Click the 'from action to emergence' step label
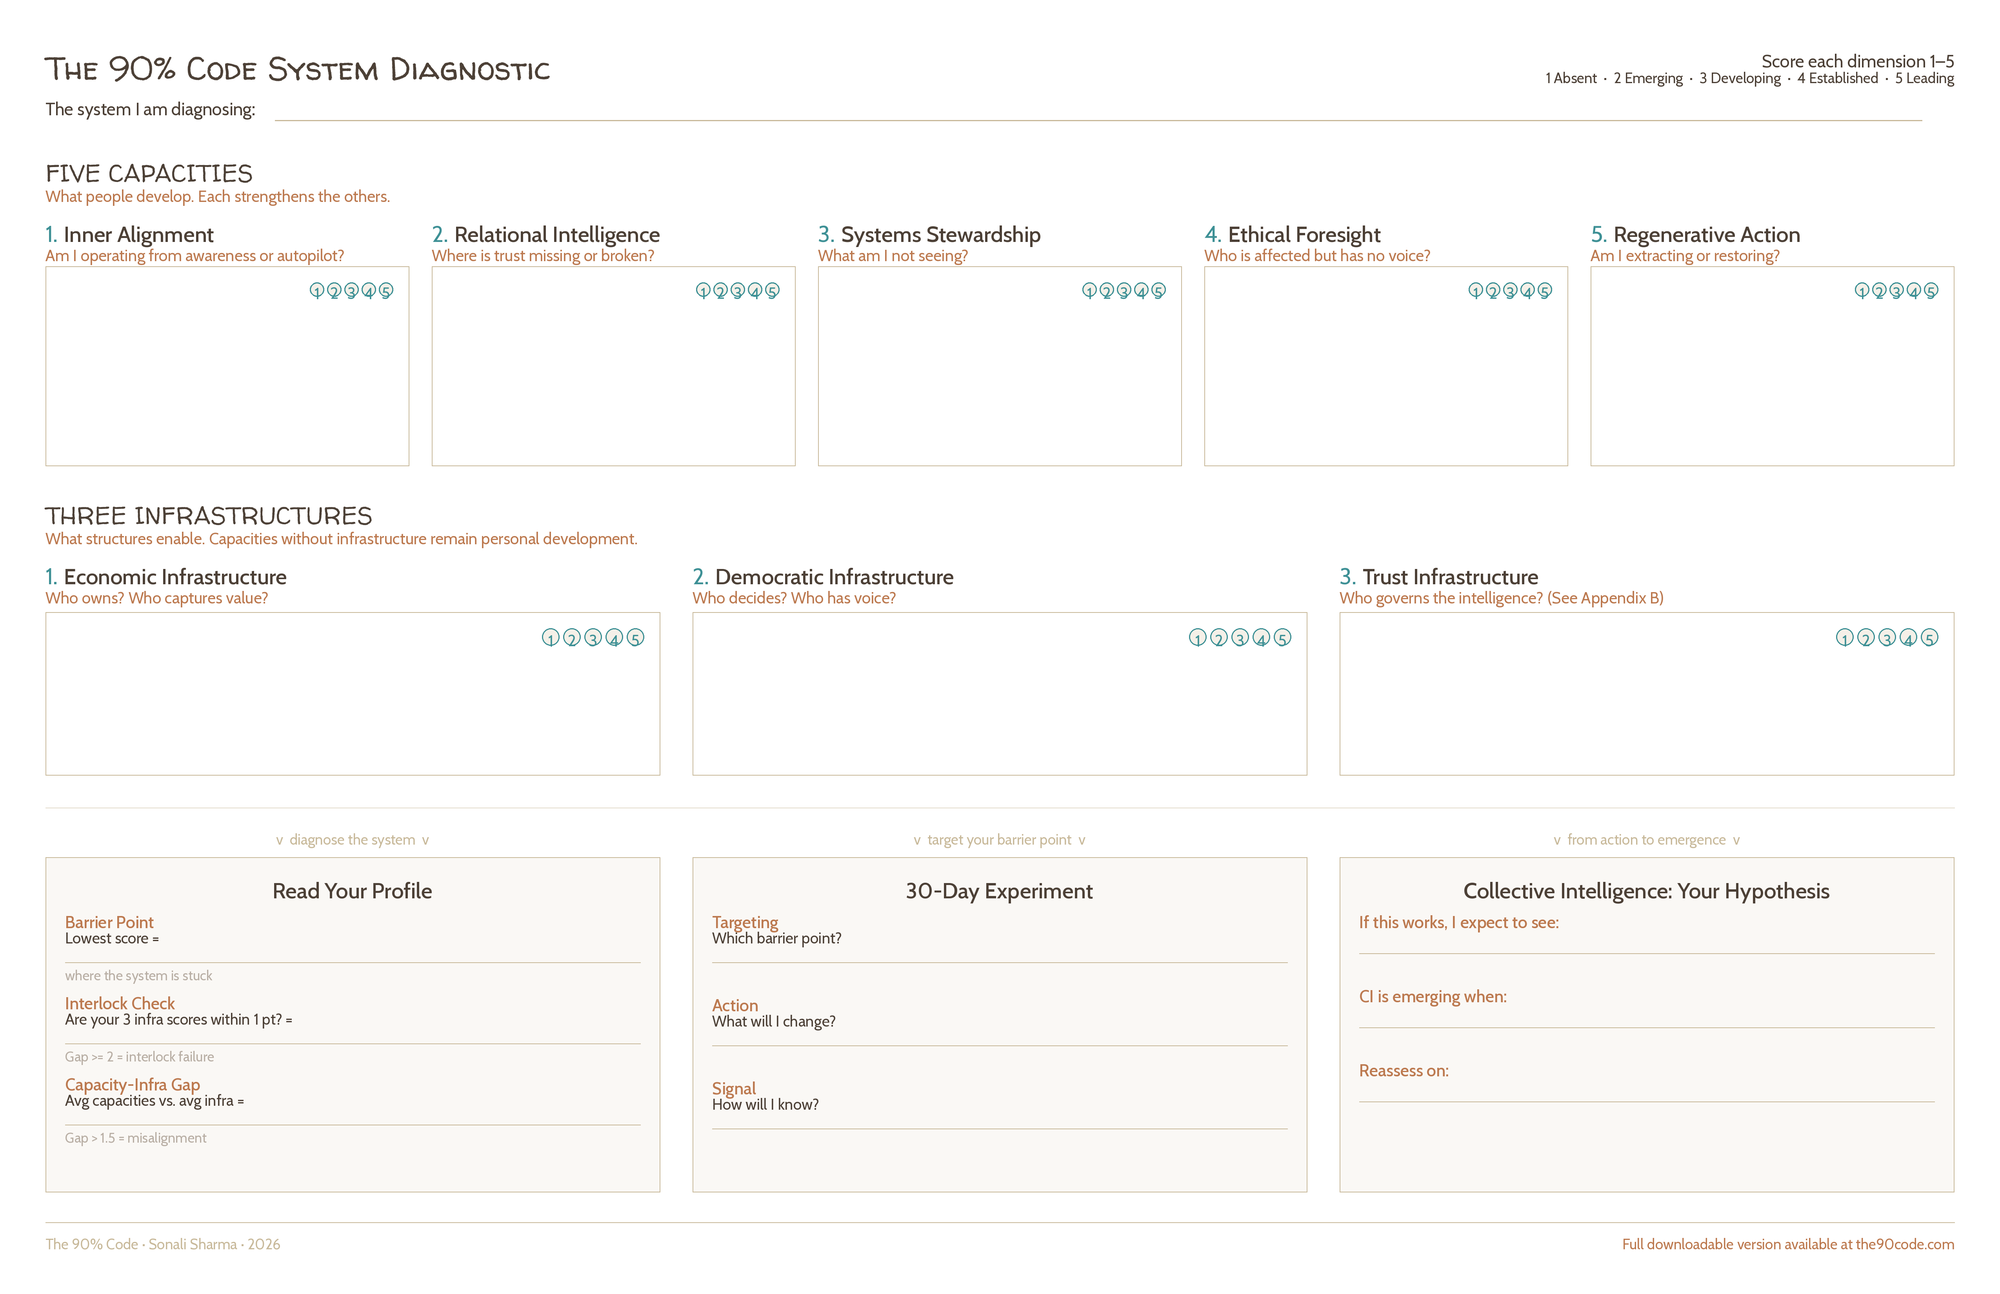 (1646, 840)
